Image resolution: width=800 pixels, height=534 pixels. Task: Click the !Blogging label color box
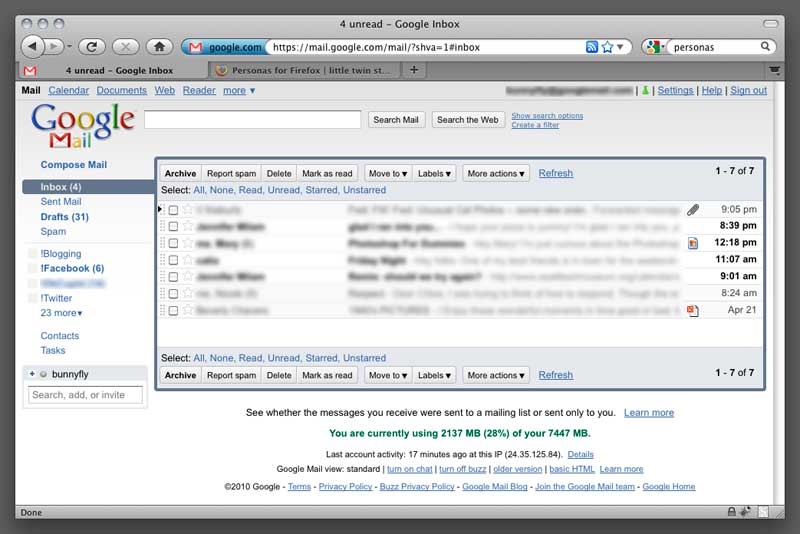pyautogui.click(x=33, y=253)
